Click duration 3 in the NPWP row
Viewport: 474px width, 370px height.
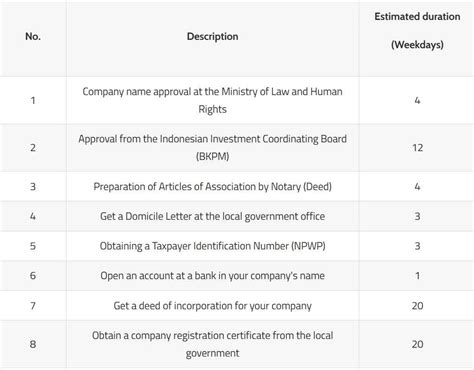click(417, 246)
